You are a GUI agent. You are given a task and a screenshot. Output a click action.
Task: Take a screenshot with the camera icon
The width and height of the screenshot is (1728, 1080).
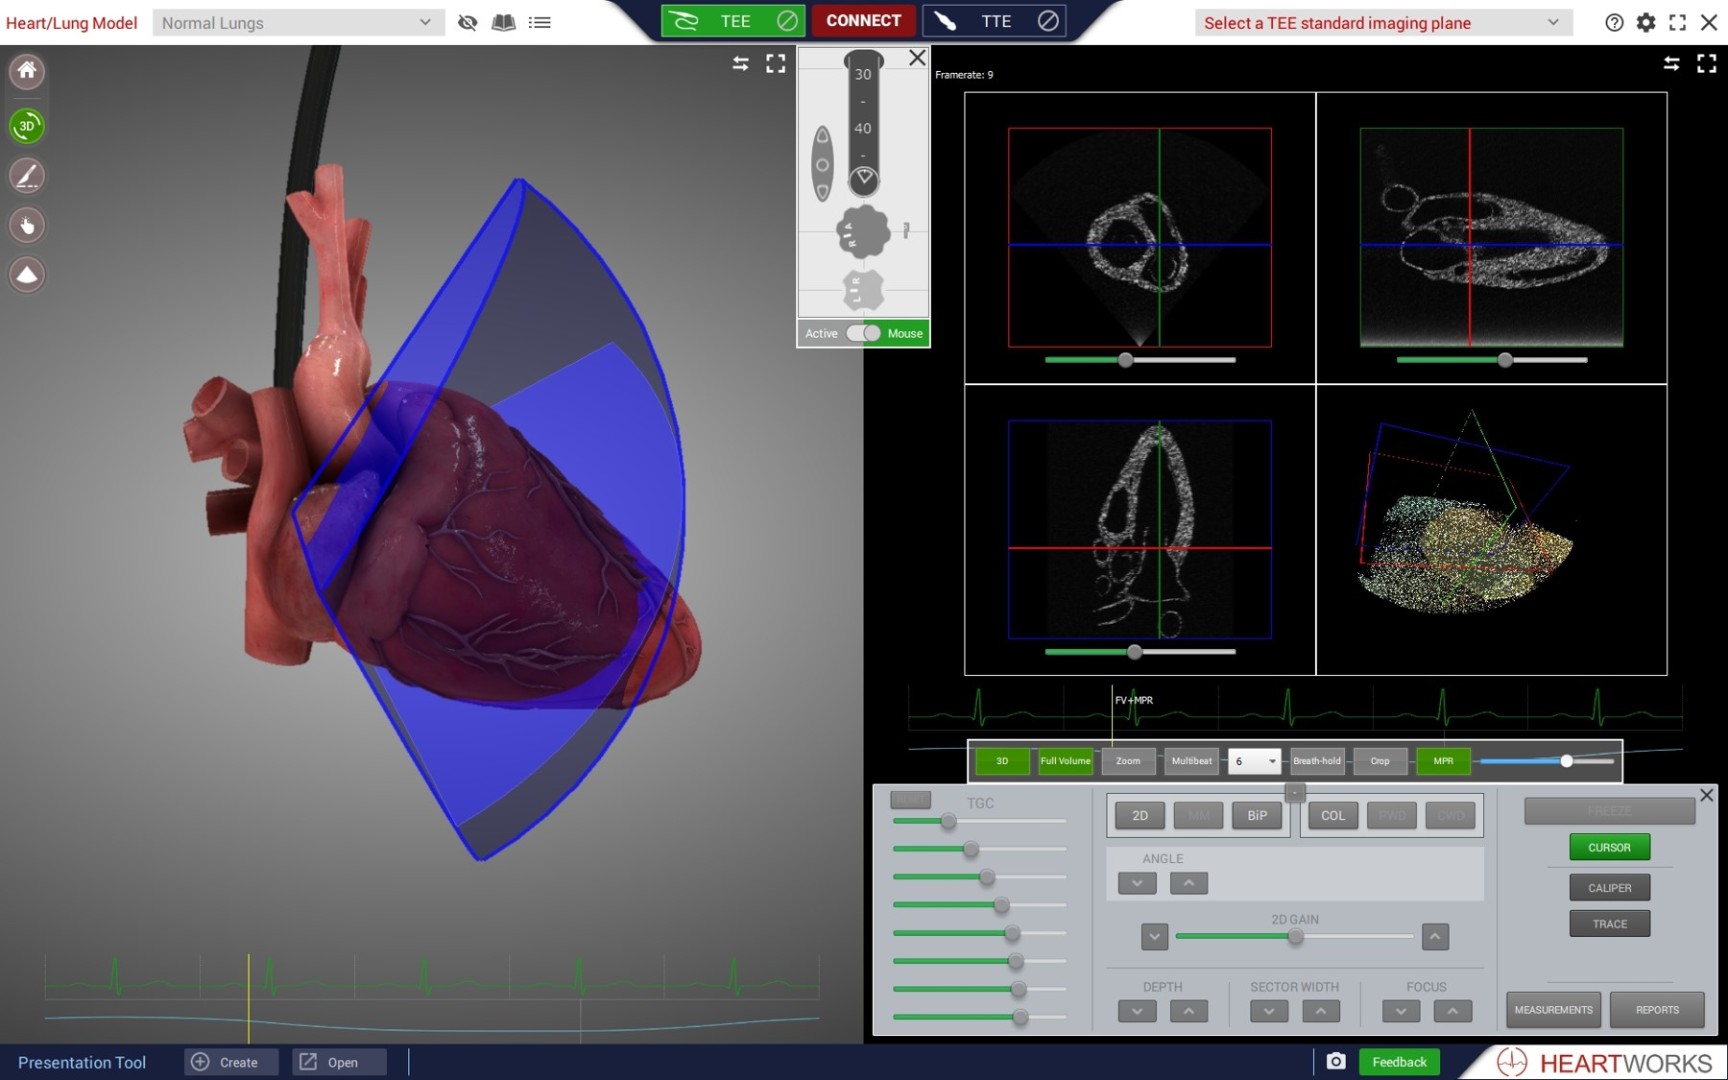(x=1336, y=1061)
